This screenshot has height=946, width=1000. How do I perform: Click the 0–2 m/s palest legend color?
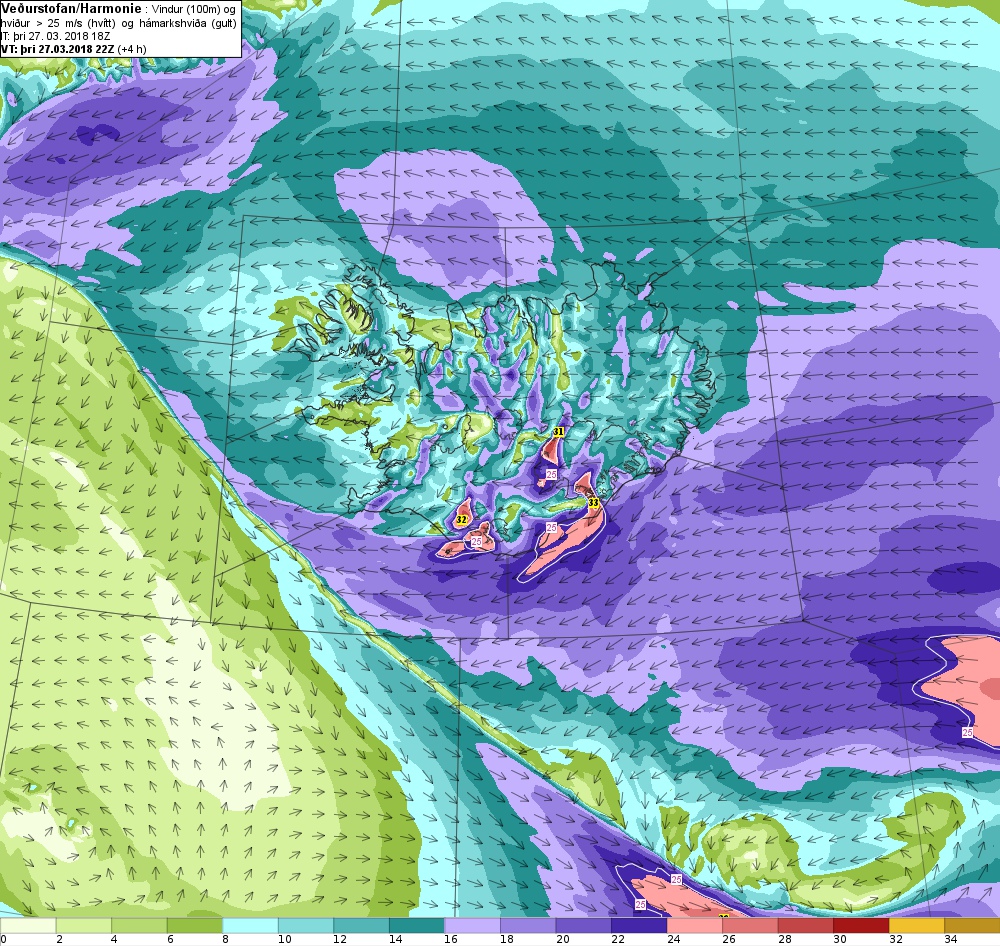[x=28, y=925]
